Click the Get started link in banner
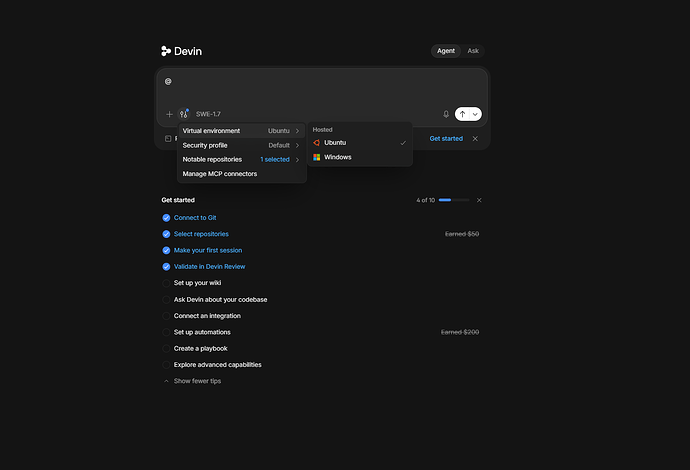 point(446,139)
